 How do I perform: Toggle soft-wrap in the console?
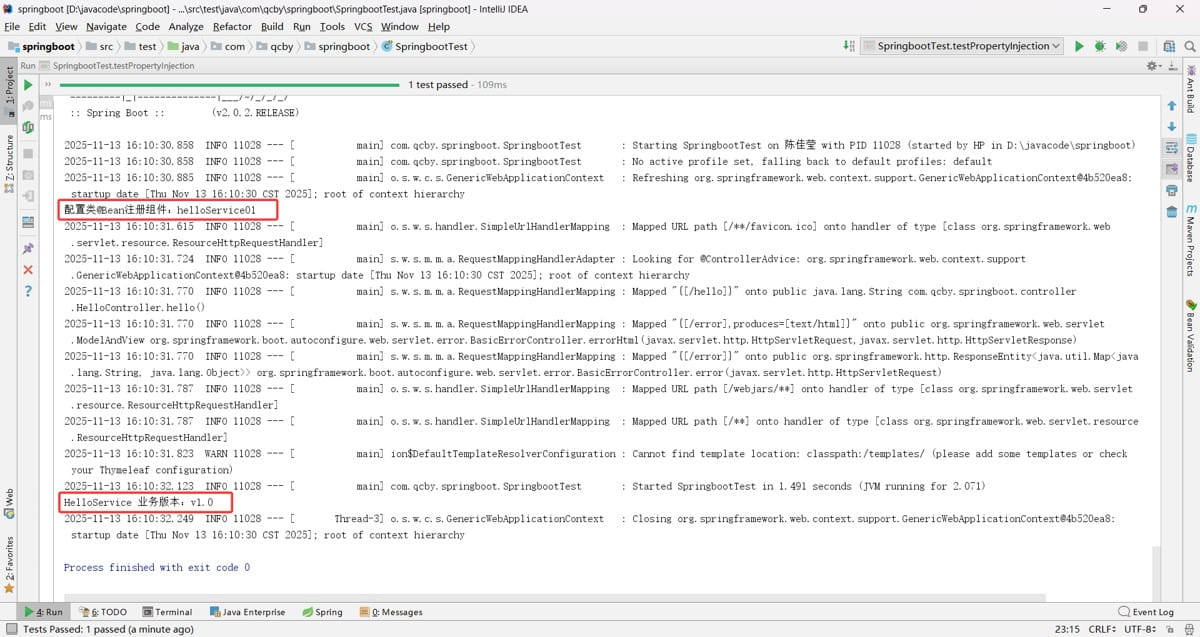(1172, 148)
